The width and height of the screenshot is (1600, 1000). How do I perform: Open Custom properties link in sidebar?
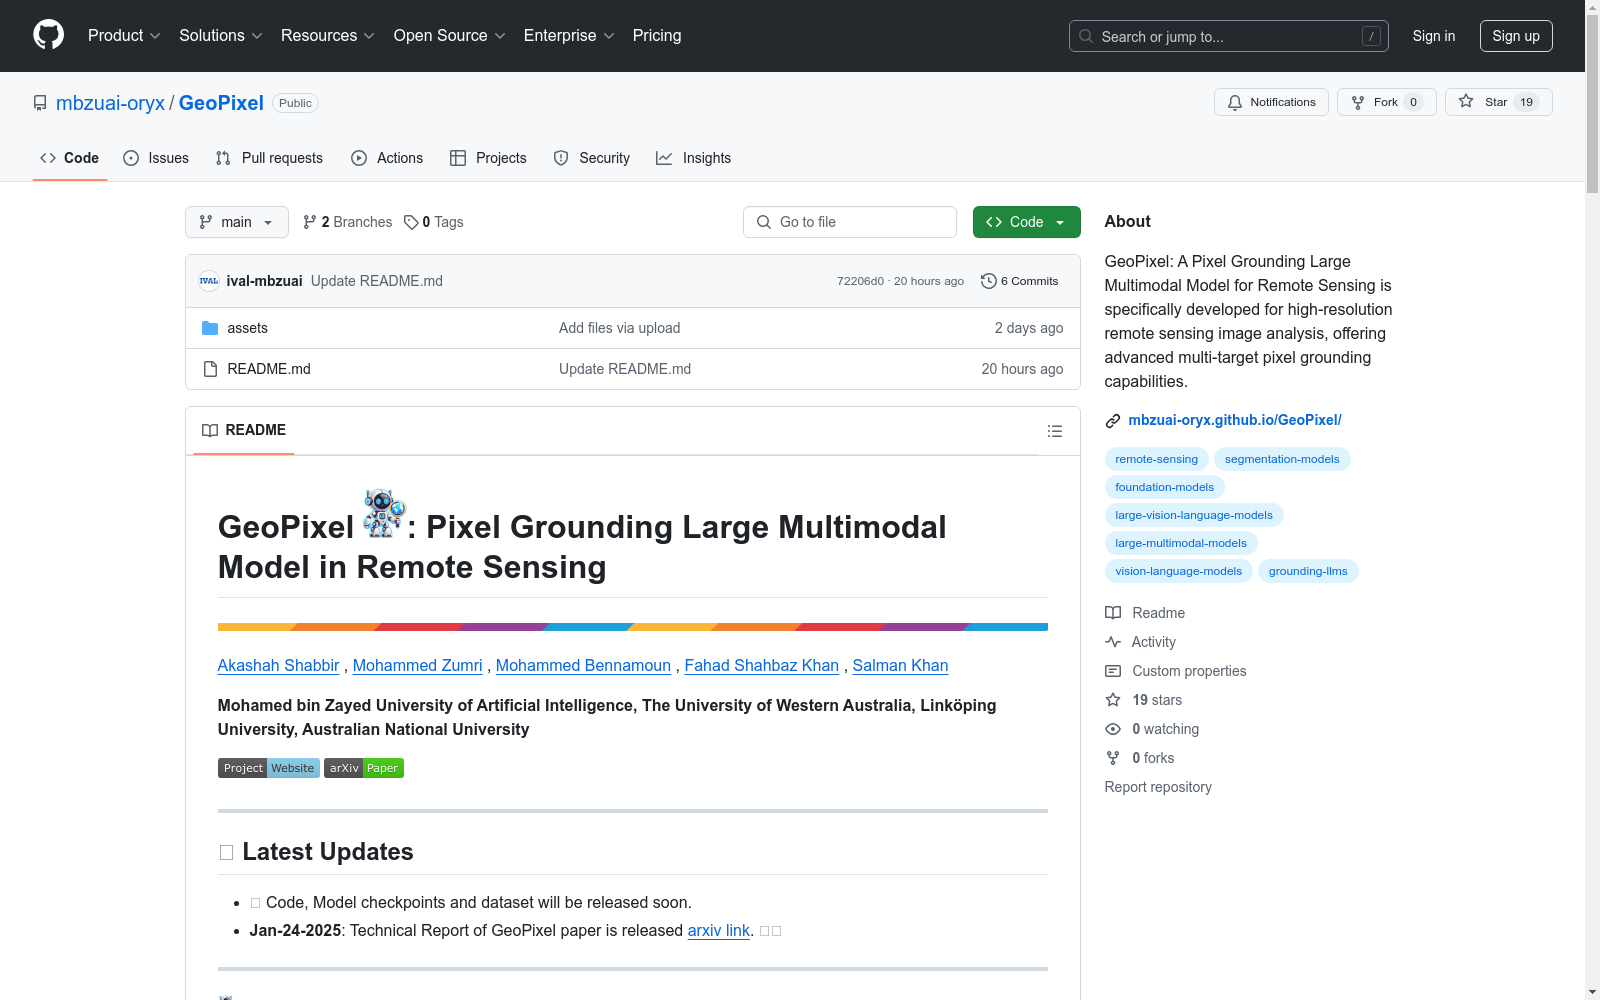tap(1176, 671)
